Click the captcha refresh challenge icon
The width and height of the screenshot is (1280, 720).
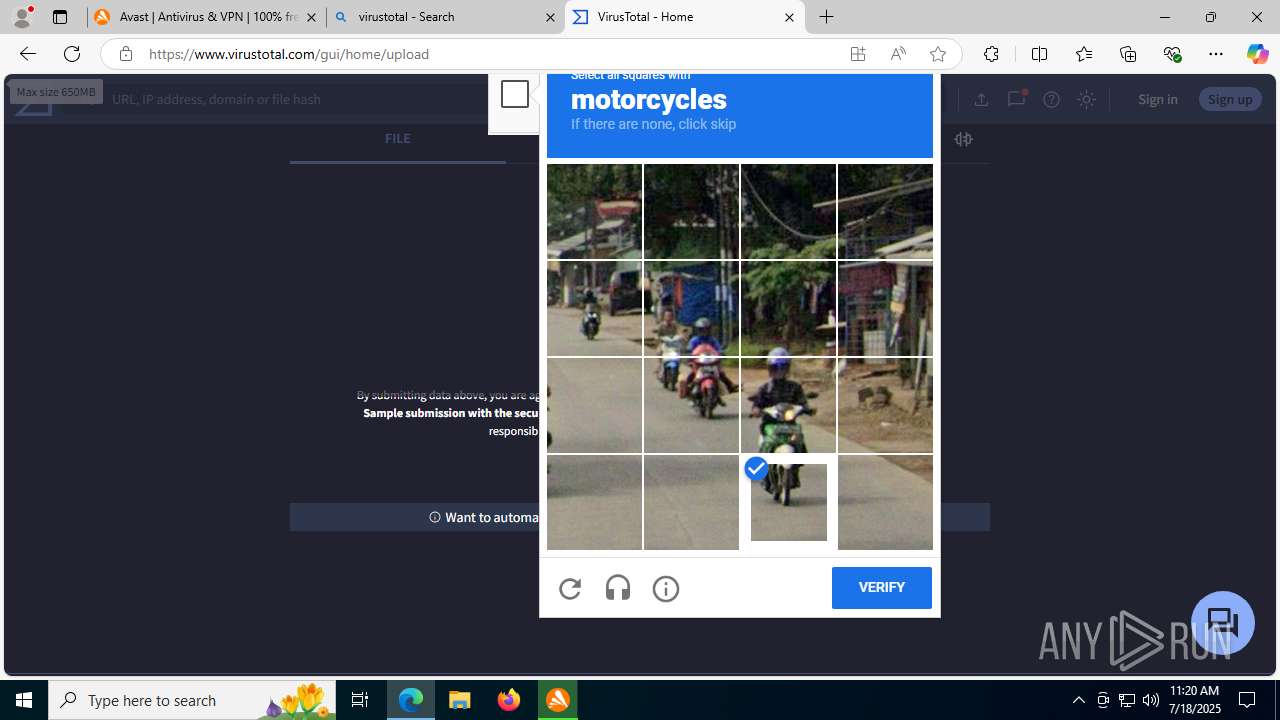(x=570, y=589)
